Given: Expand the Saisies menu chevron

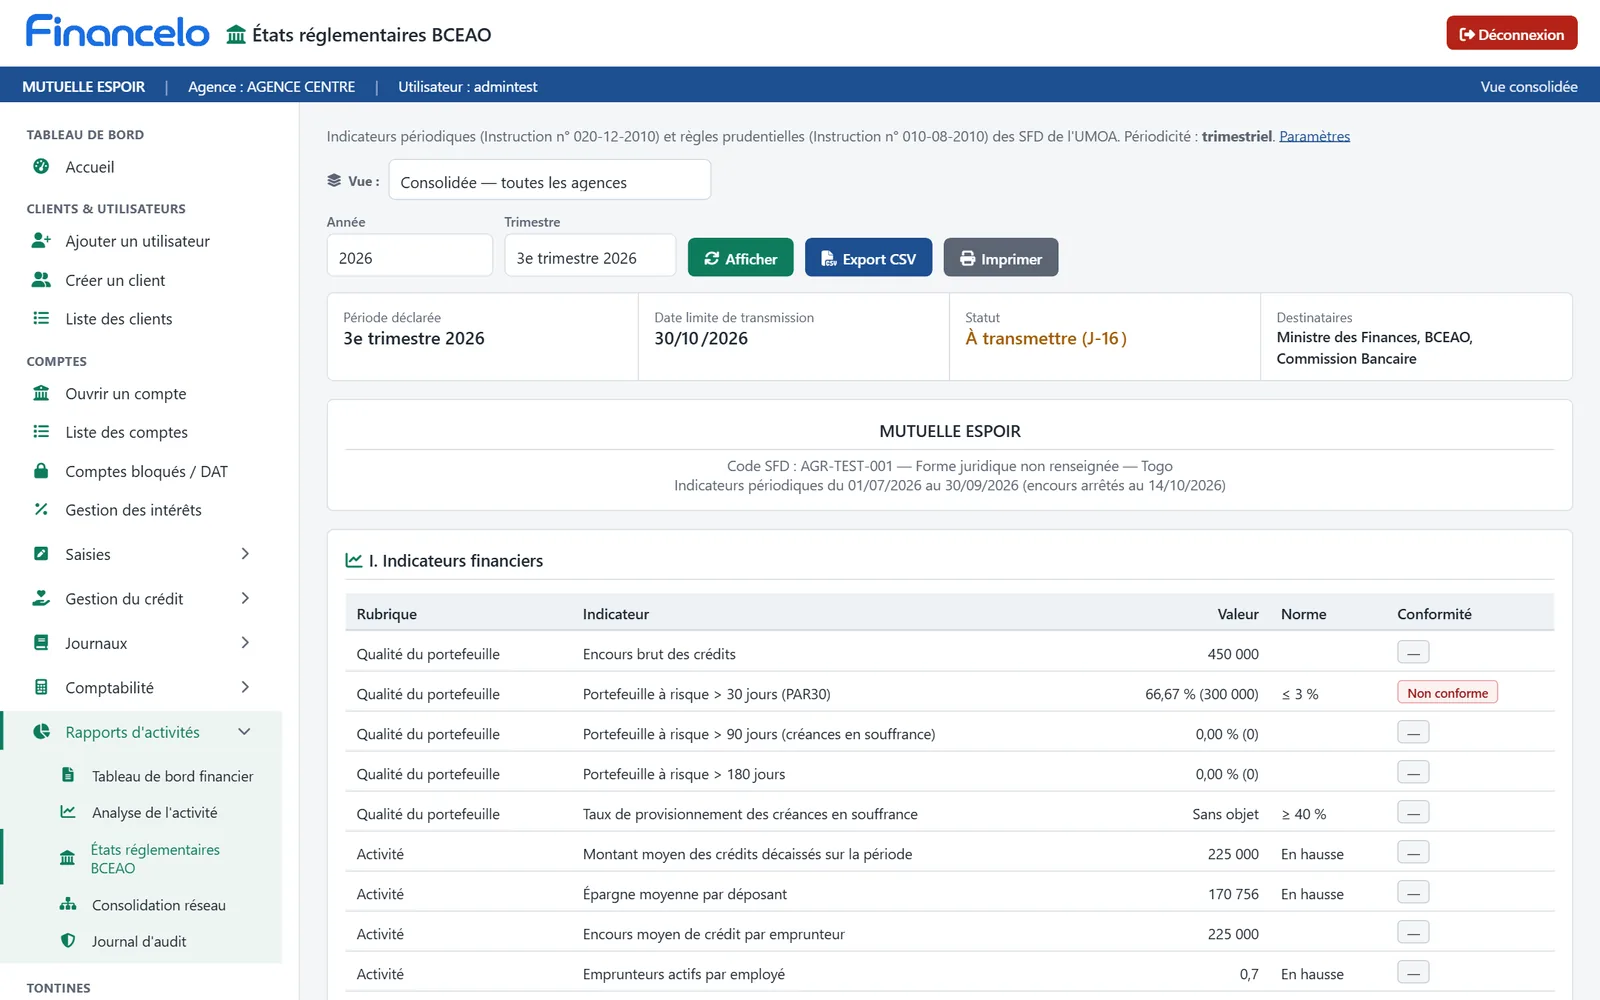Looking at the screenshot, I should coord(245,554).
